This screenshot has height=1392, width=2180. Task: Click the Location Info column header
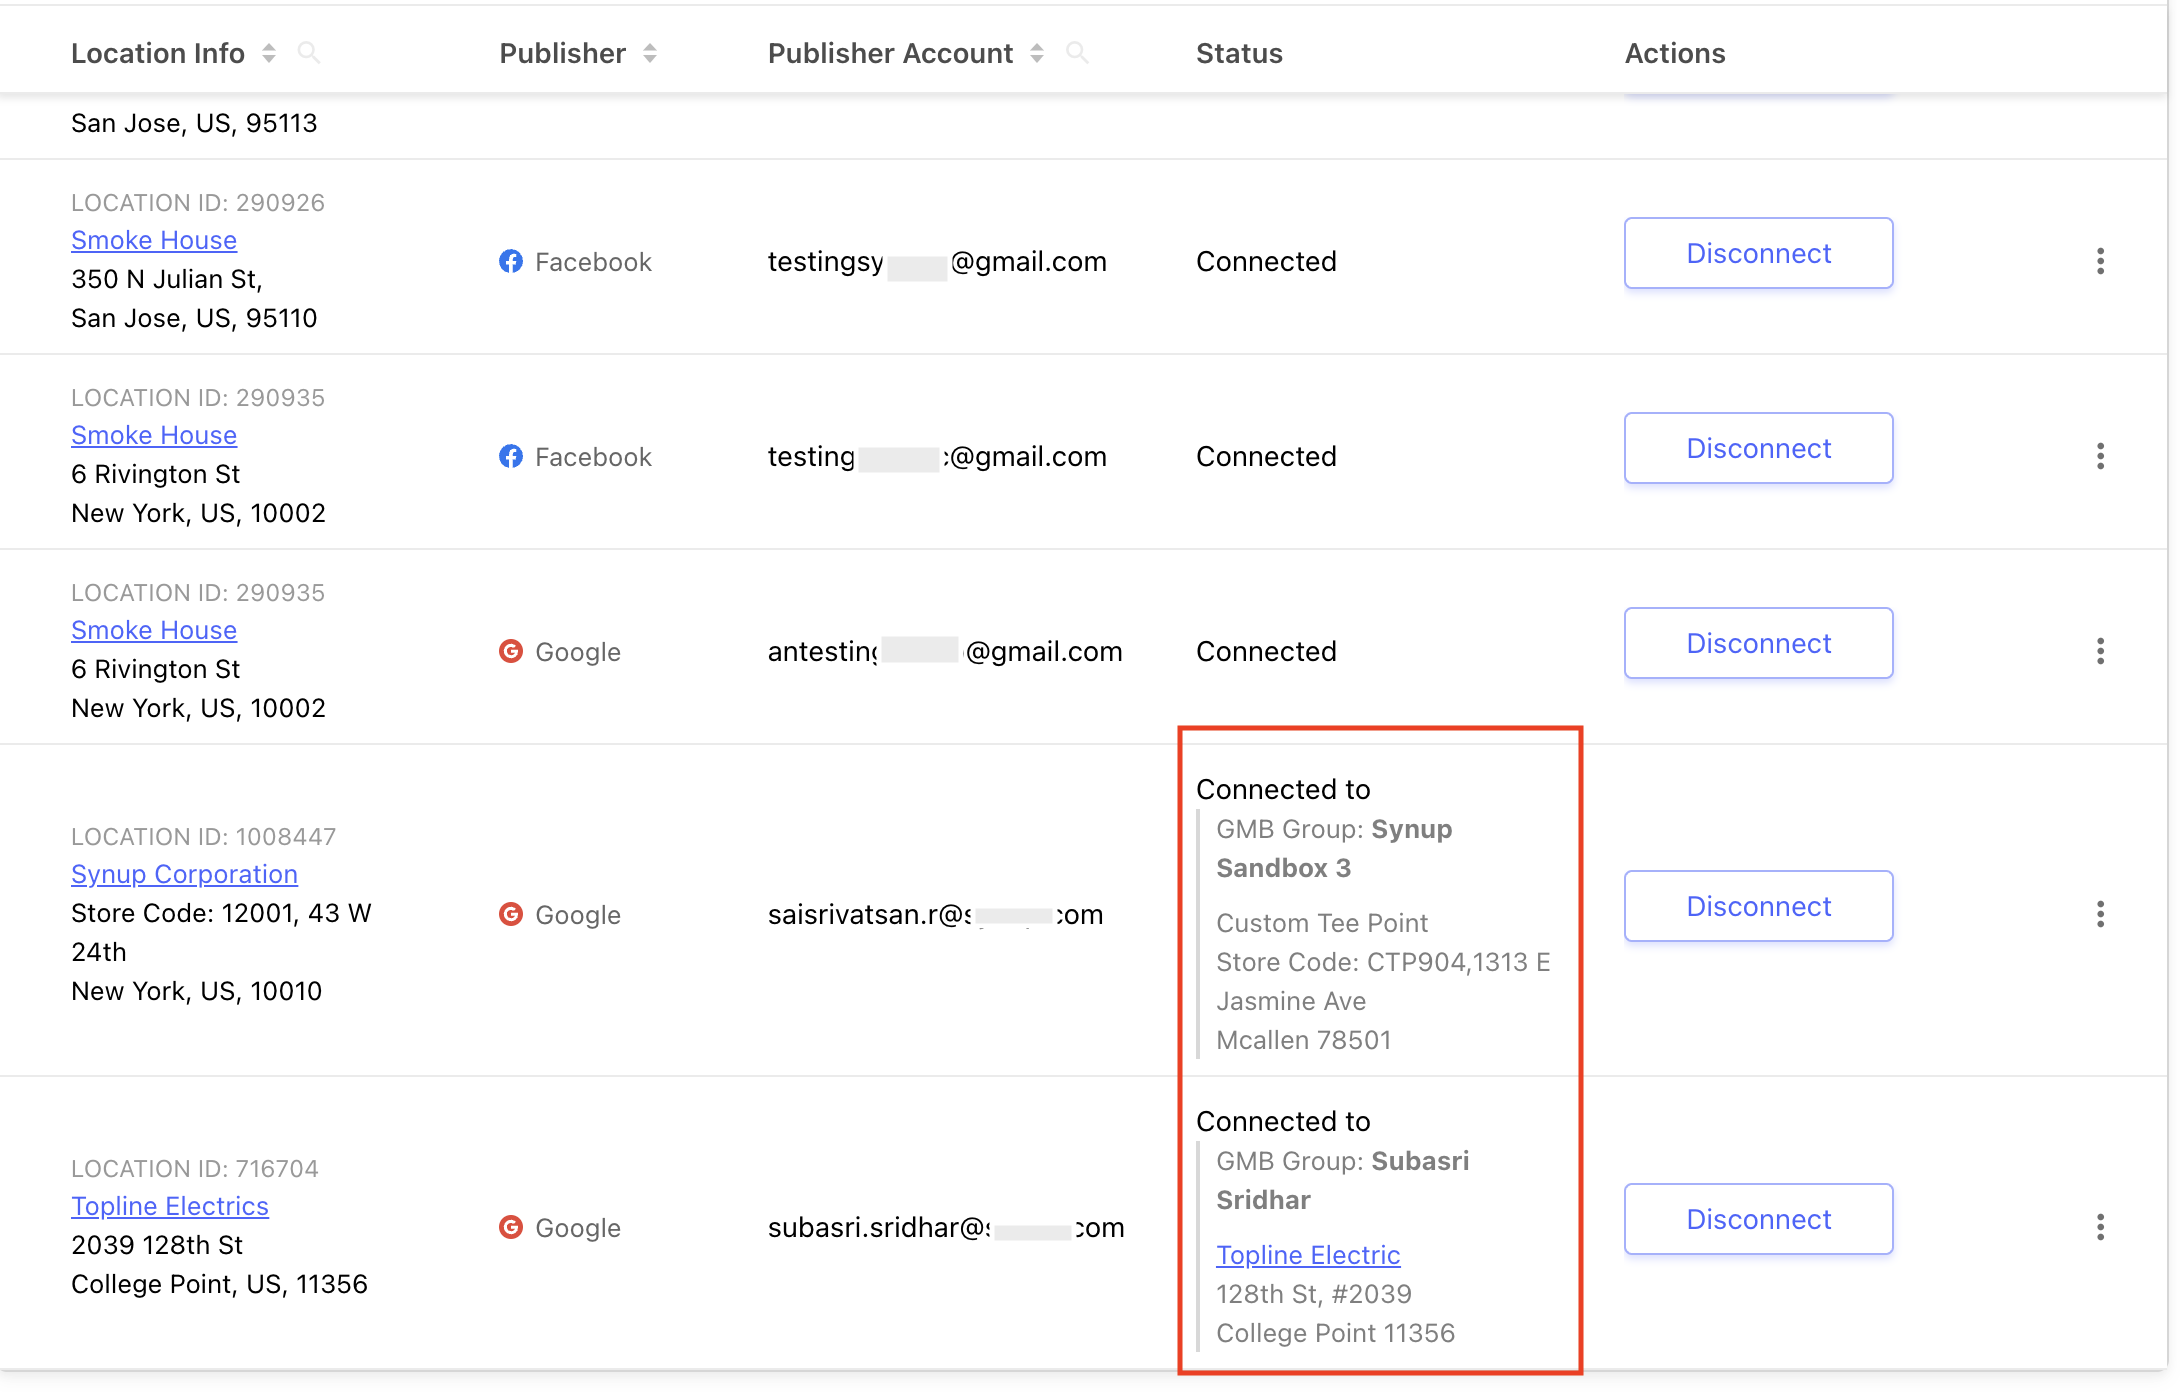(158, 53)
